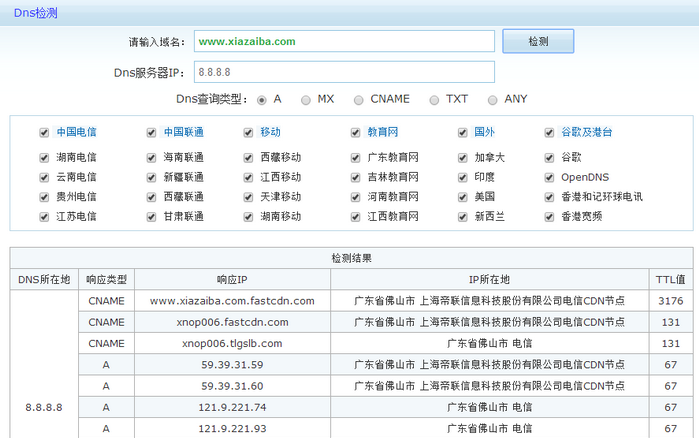699x438 pixels.
Task: Toggle the 移动 group checkbox
Action: 249,132
